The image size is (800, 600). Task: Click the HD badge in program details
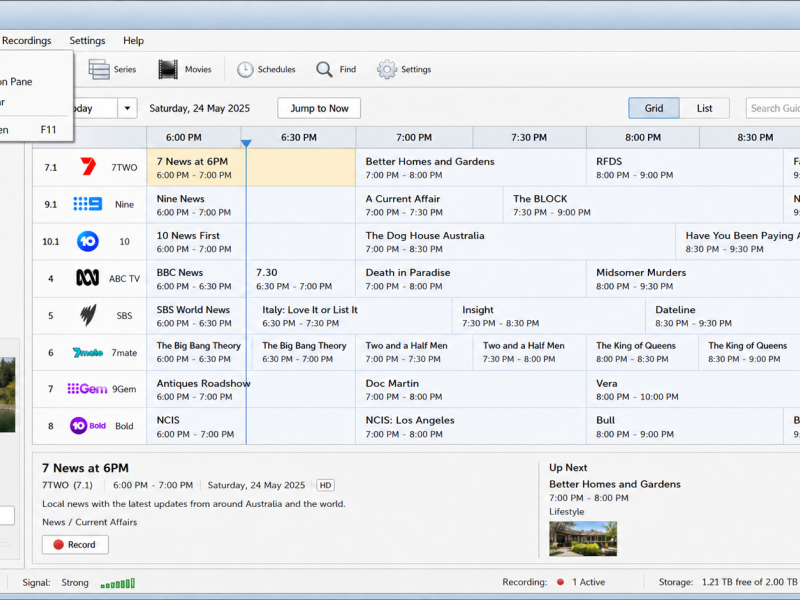[326, 485]
